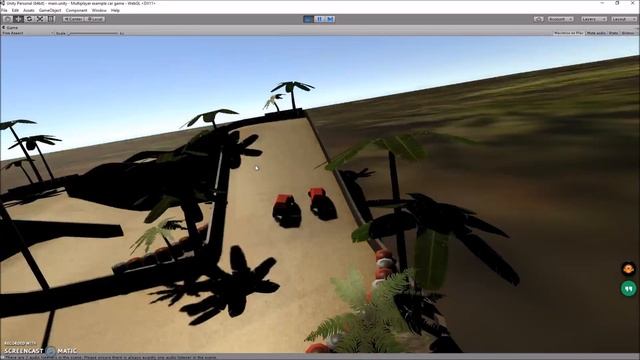Click the left red car in game
640x360 pixels.
pos(287,211)
